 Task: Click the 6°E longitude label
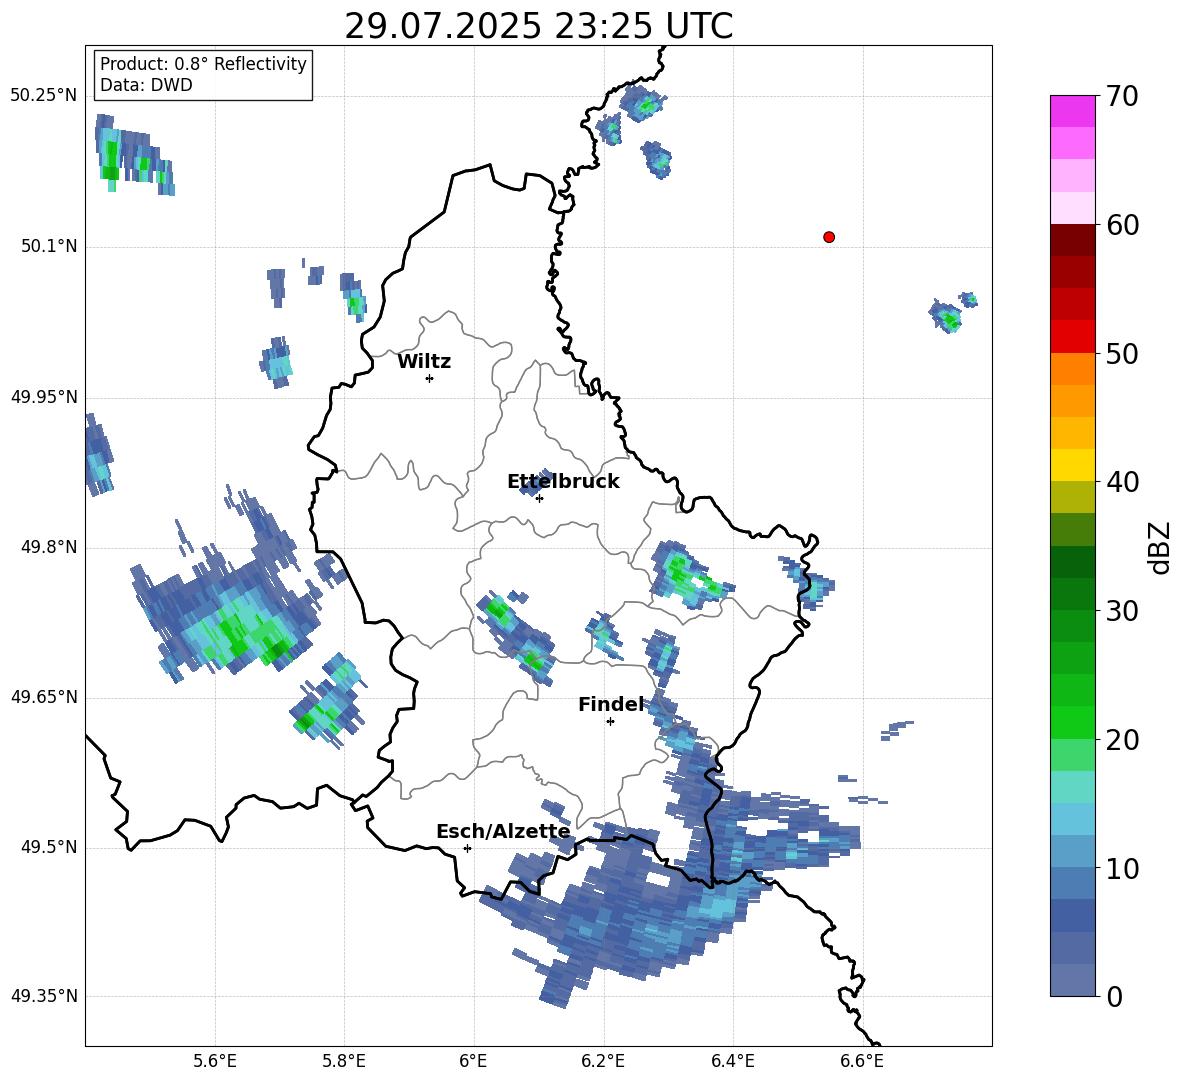pos(473,1061)
